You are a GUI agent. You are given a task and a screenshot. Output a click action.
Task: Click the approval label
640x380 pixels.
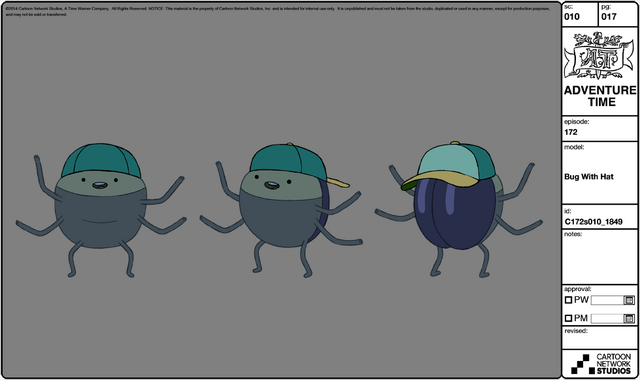click(578, 289)
